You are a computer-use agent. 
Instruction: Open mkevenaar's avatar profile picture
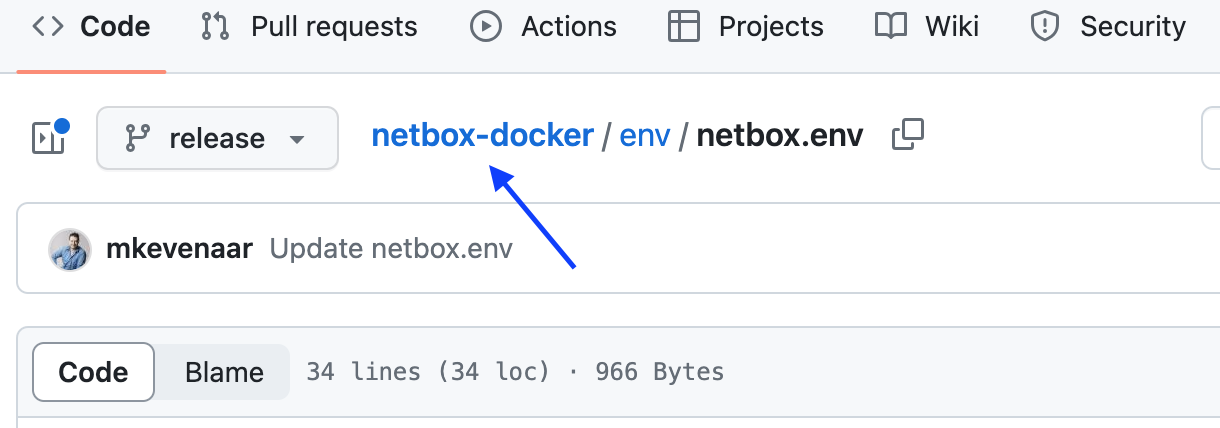[69, 249]
